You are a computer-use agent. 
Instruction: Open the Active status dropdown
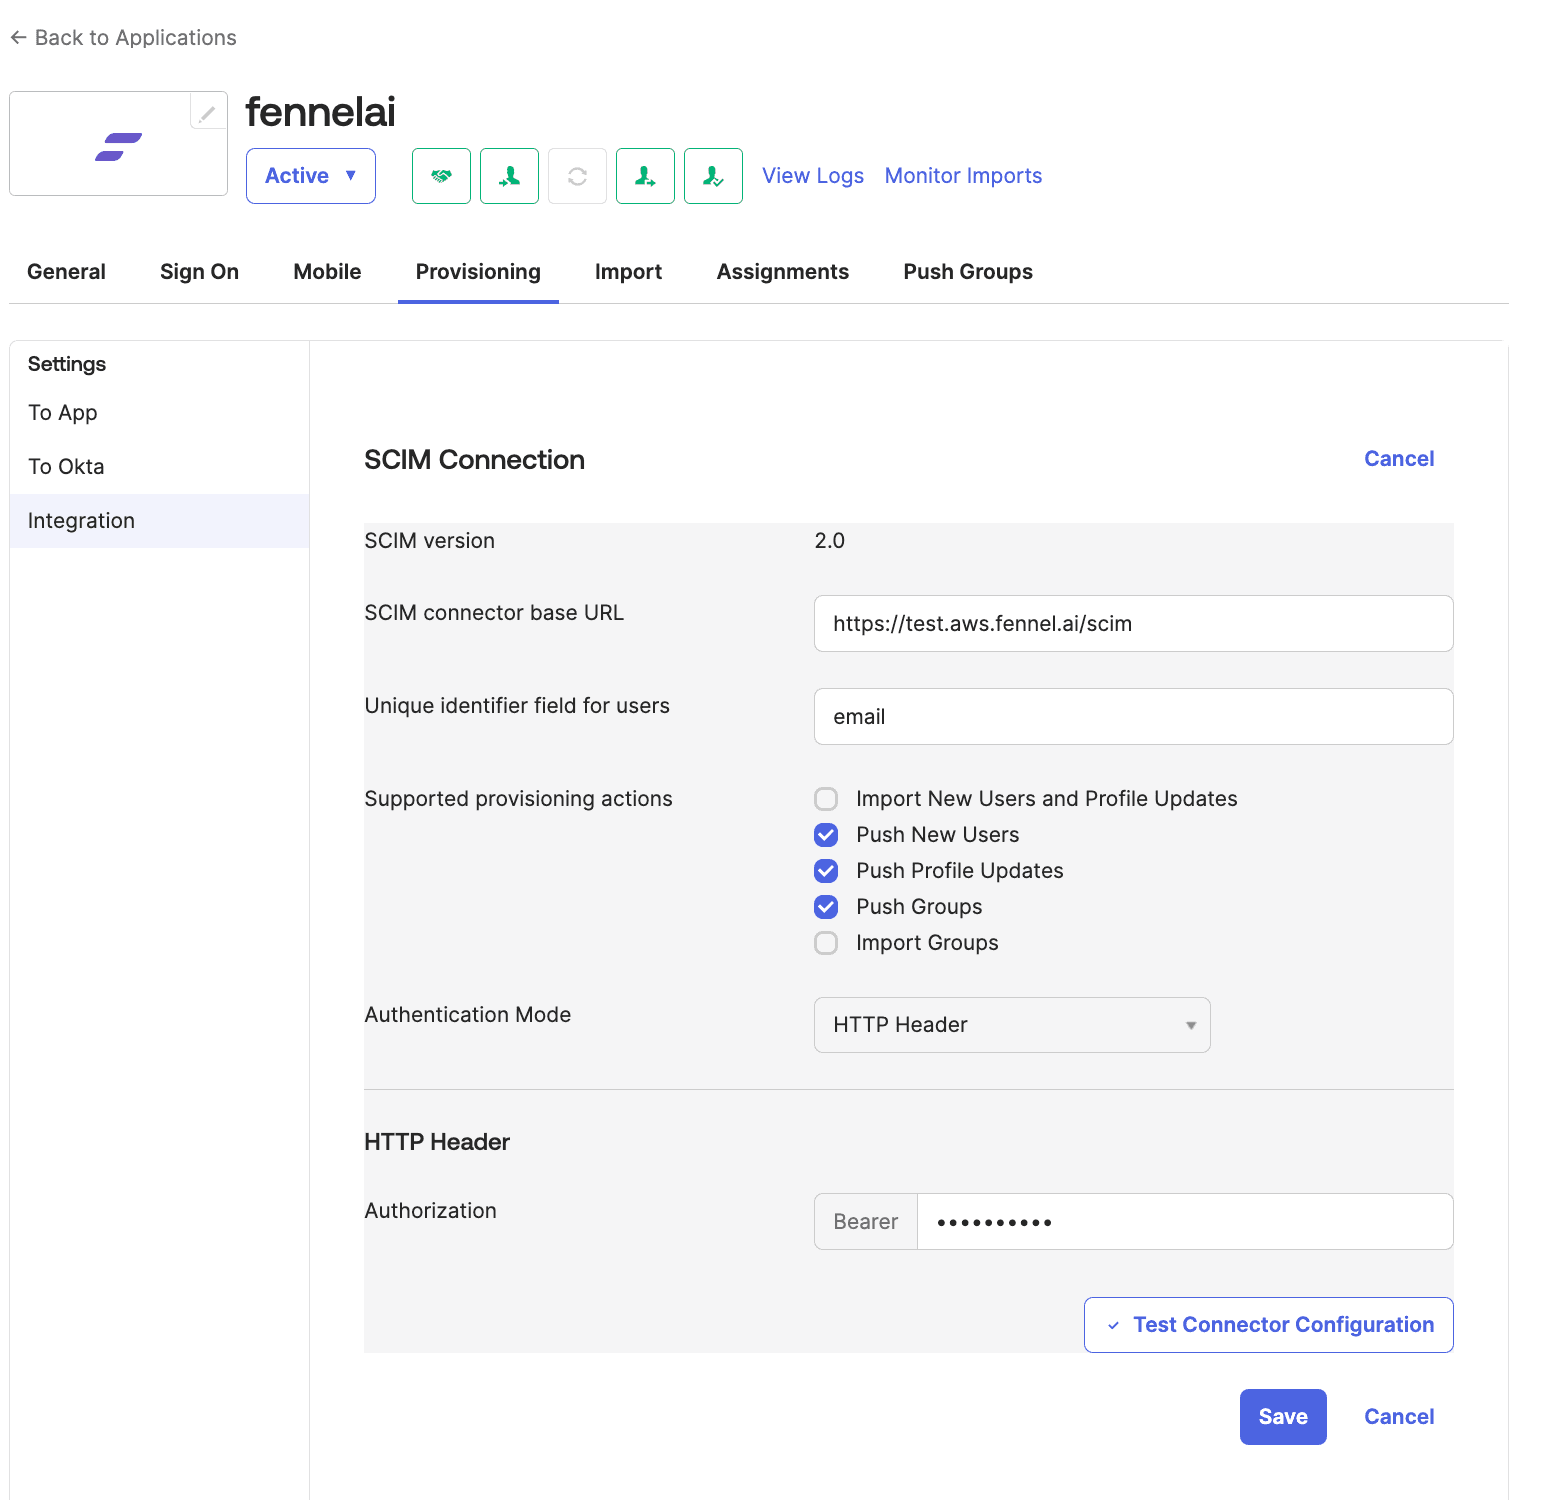(x=311, y=176)
